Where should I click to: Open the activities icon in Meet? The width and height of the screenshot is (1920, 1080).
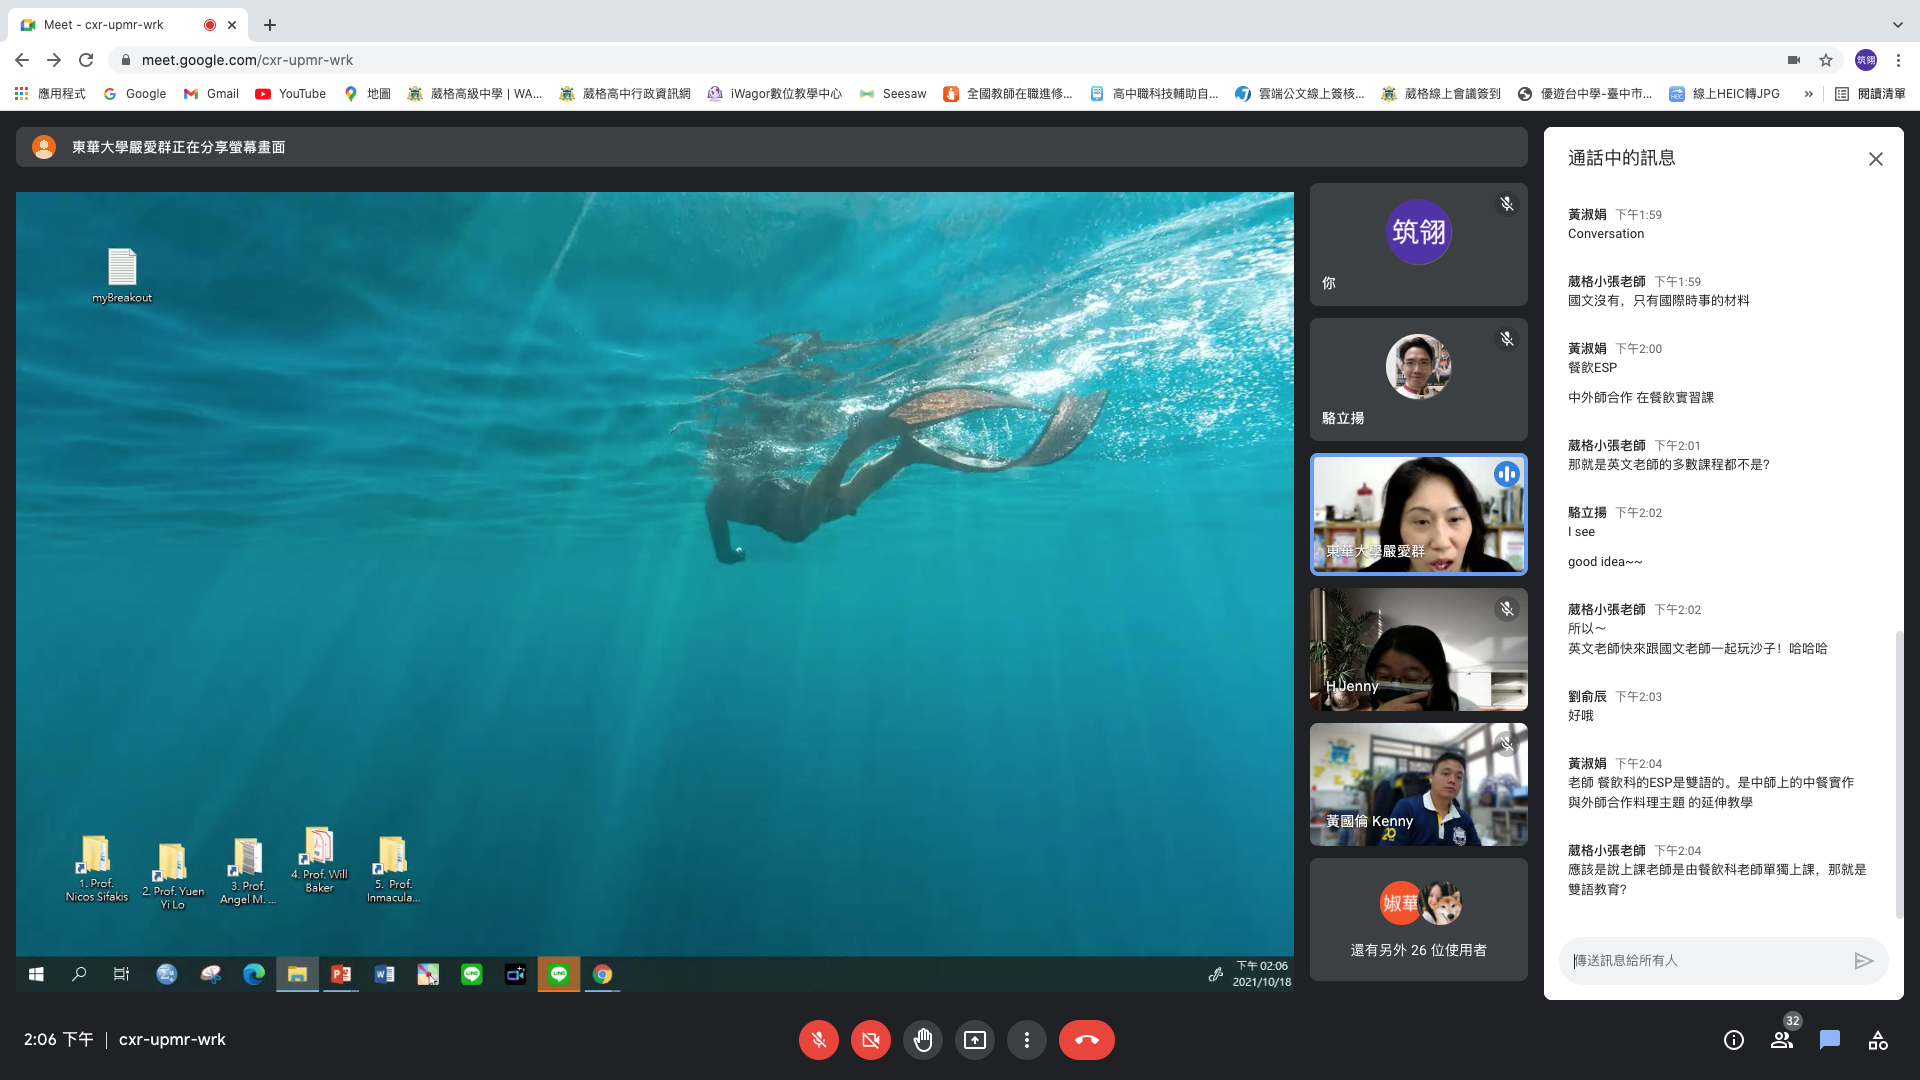tap(1878, 1040)
